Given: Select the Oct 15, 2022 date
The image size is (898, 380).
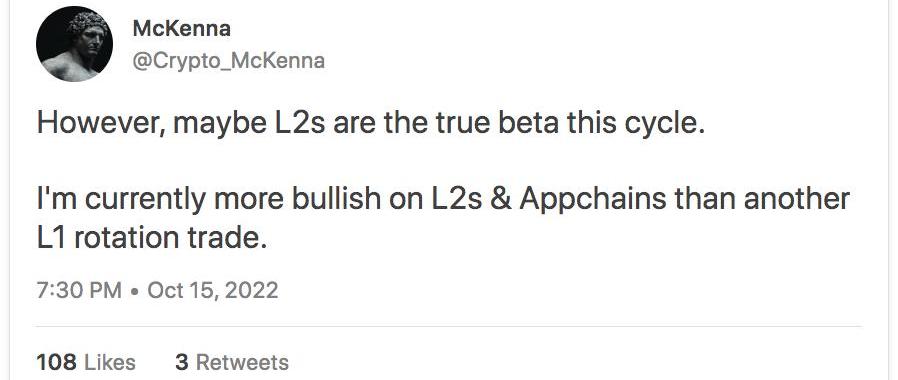Looking at the screenshot, I should tap(212, 290).
